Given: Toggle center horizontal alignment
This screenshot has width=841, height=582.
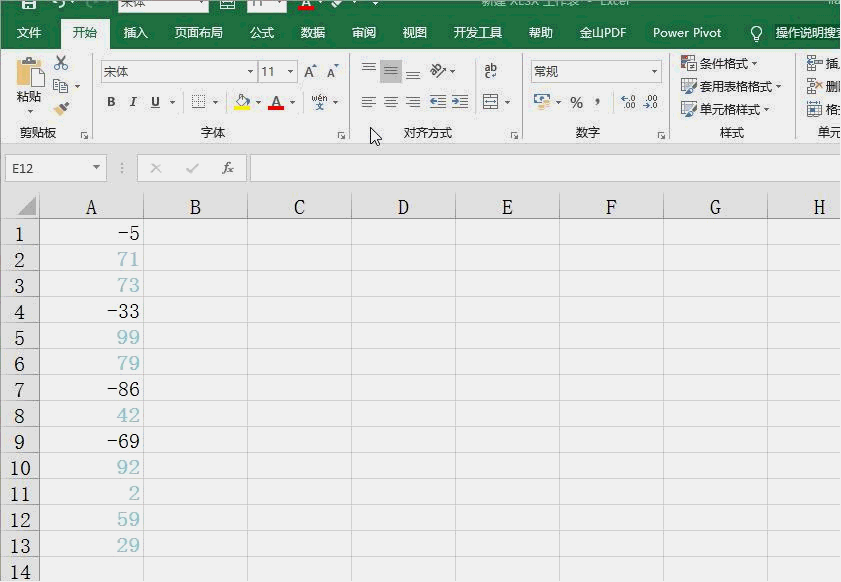Looking at the screenshot, I should click(x=391, y=102).
